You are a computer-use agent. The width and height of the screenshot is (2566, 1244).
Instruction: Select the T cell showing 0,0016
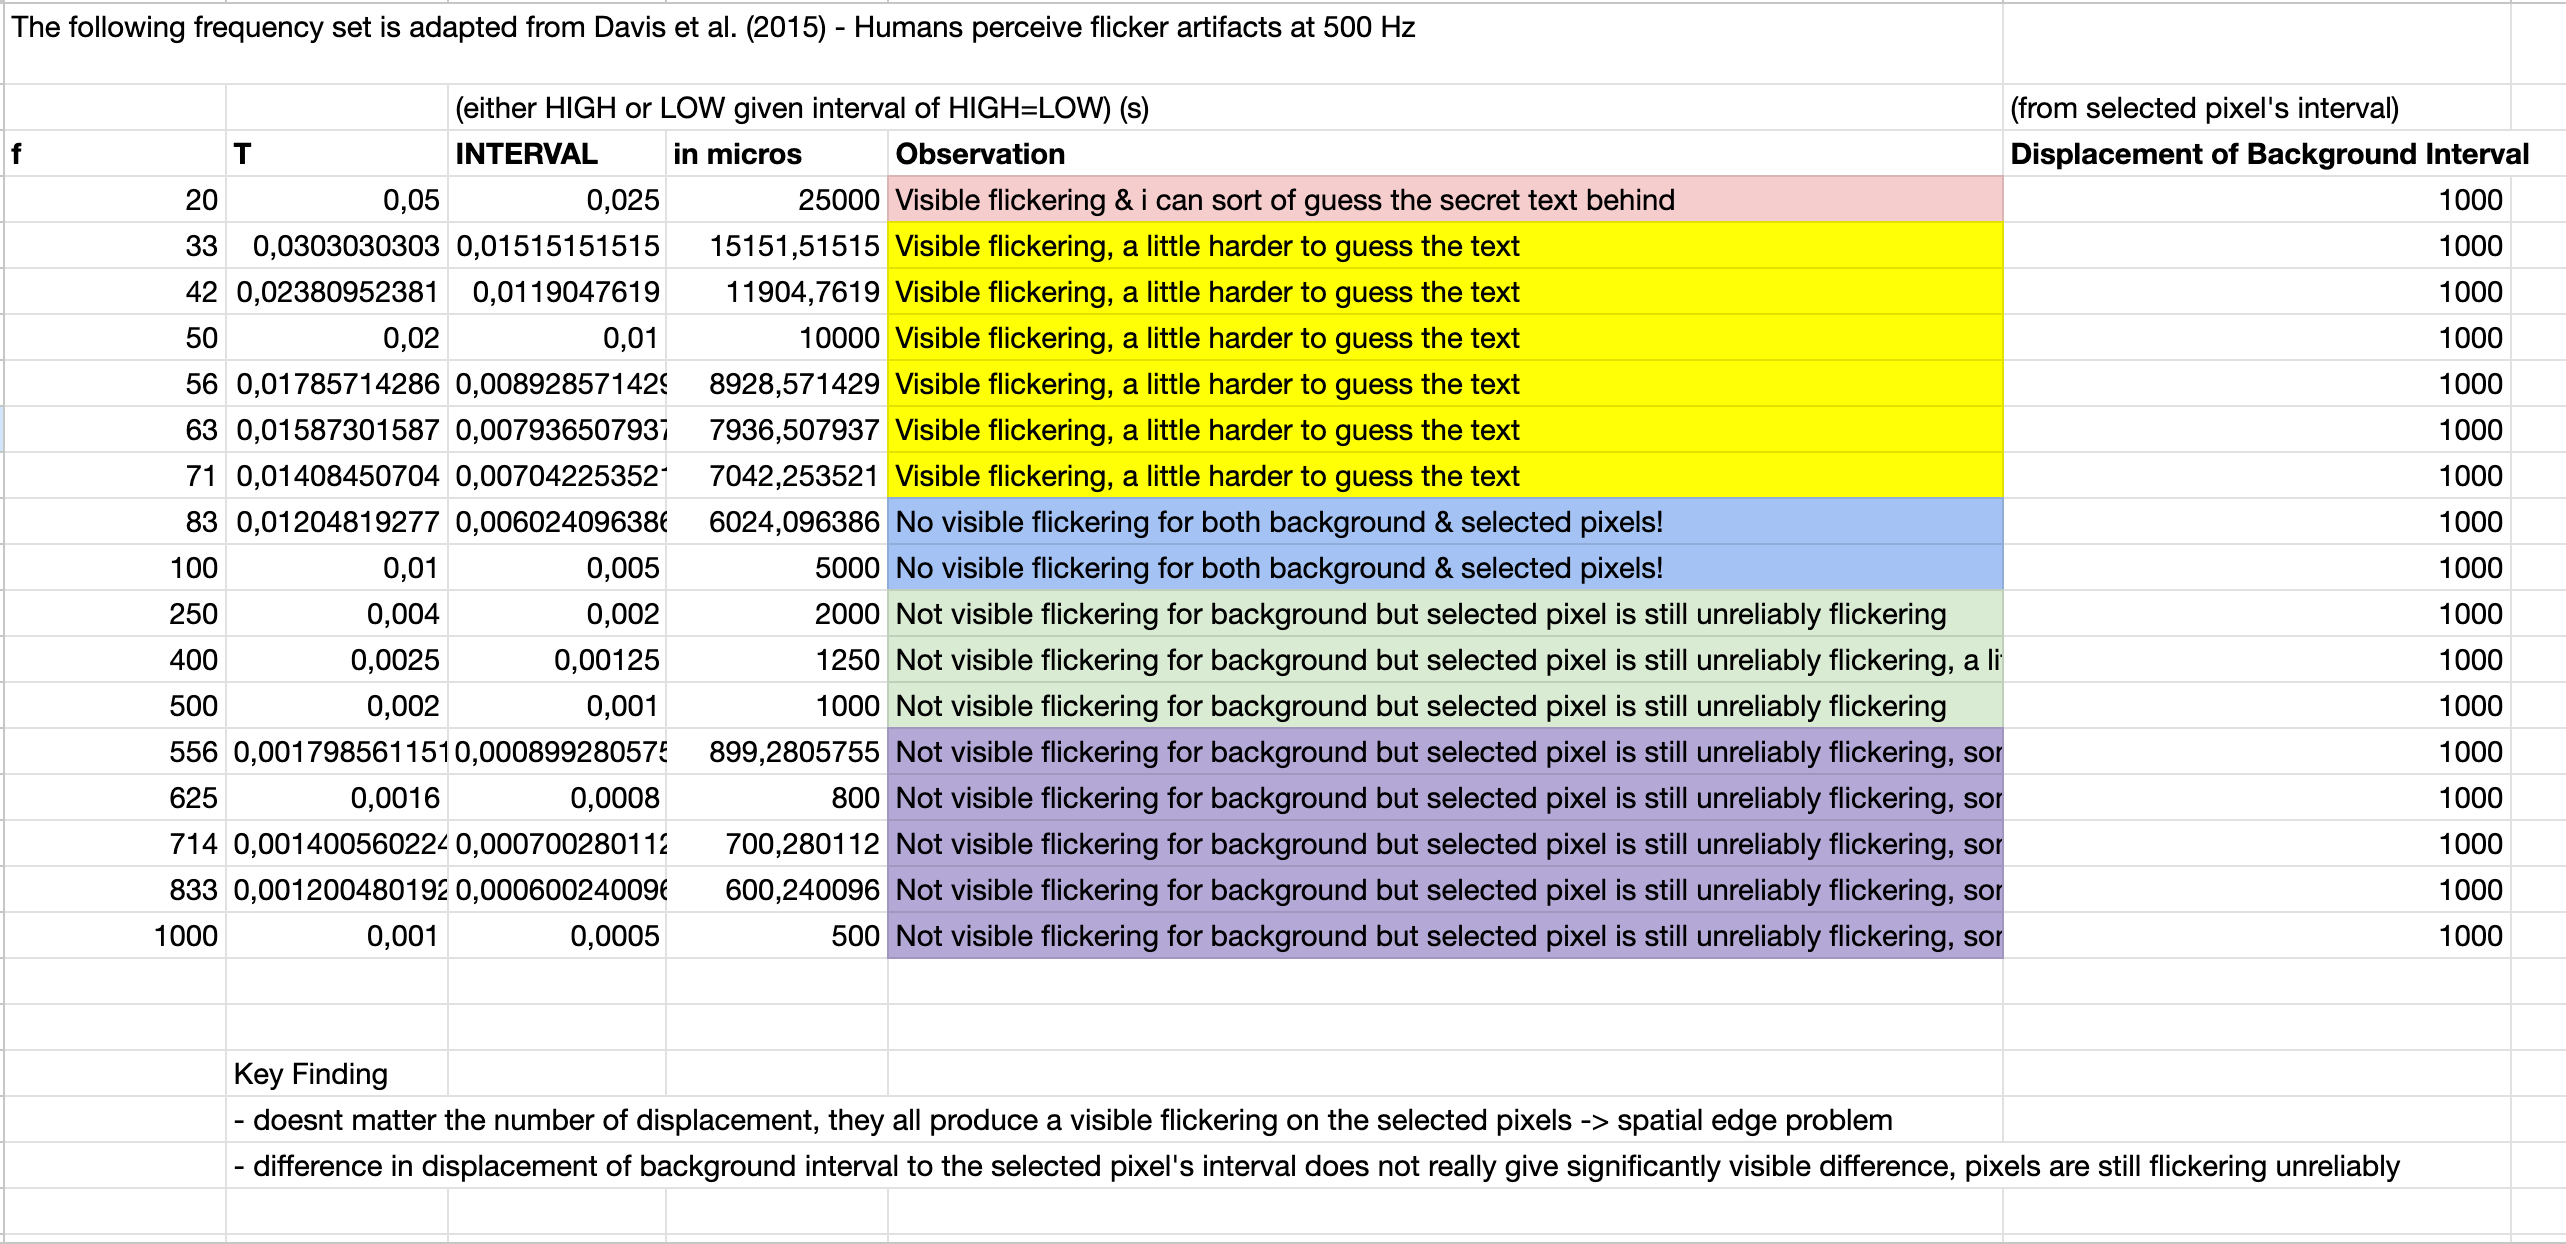point(337,797)
